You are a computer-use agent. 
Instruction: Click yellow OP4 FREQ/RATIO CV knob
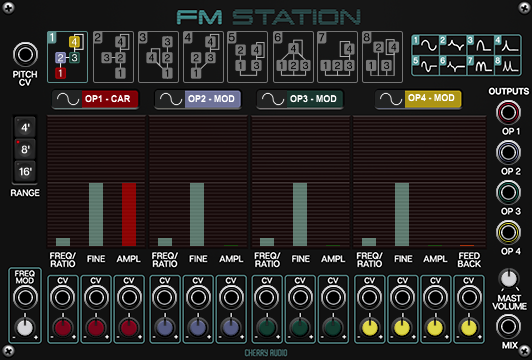tap(369, 327)
